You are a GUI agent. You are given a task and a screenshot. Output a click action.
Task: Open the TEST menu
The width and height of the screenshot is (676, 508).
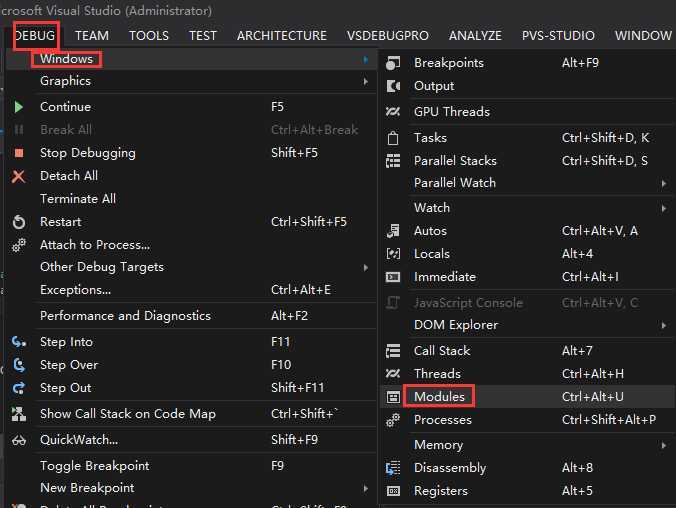[203, 35]
